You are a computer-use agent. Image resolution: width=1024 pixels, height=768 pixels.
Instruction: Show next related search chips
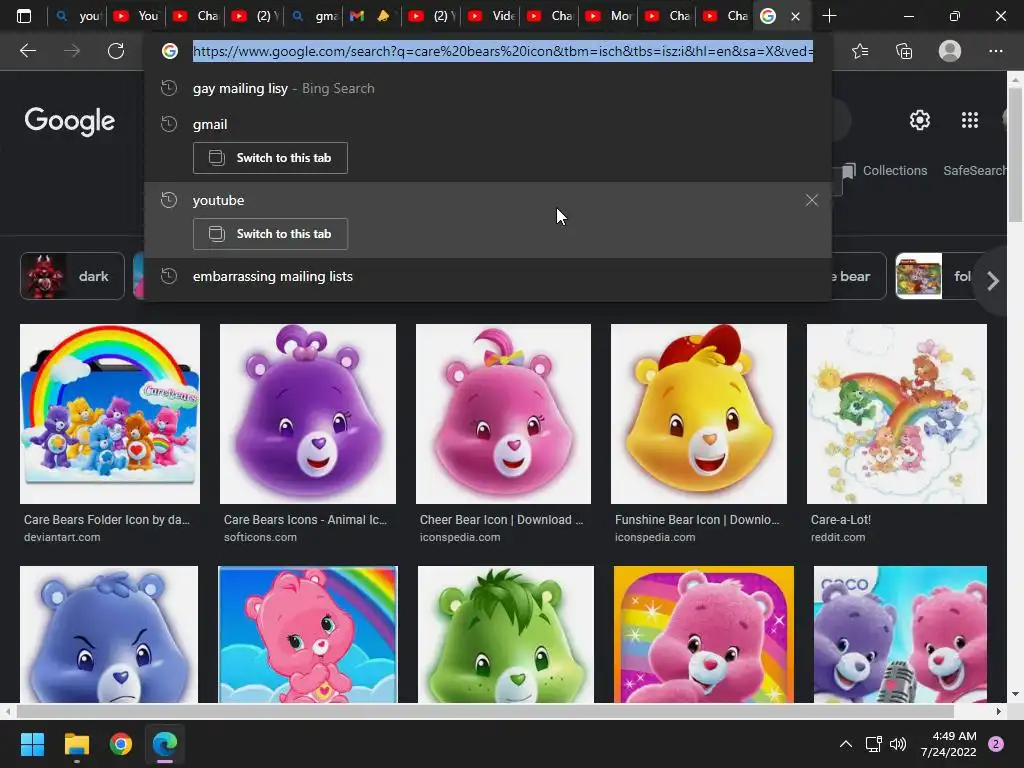click(993, 281)
